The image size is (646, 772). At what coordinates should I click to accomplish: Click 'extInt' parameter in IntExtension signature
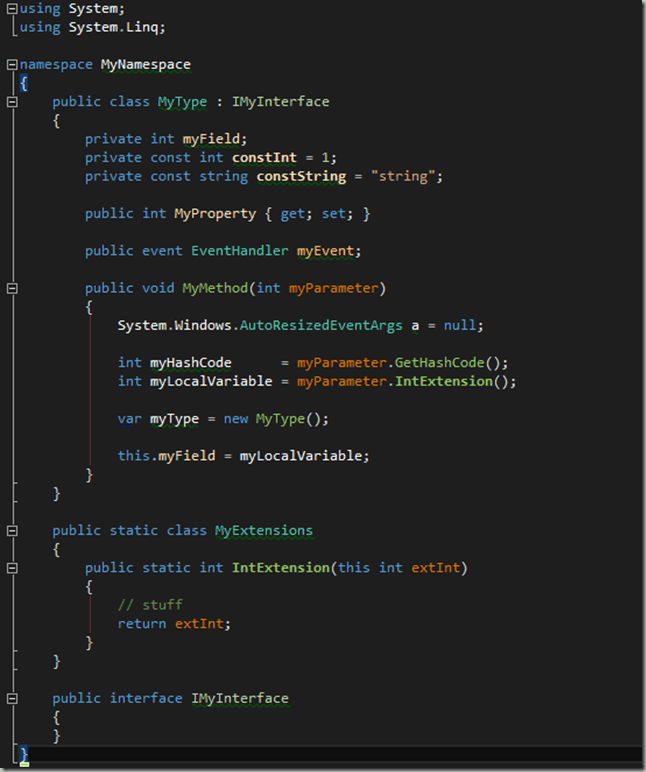pyautogui.click(x=436, y=568)
